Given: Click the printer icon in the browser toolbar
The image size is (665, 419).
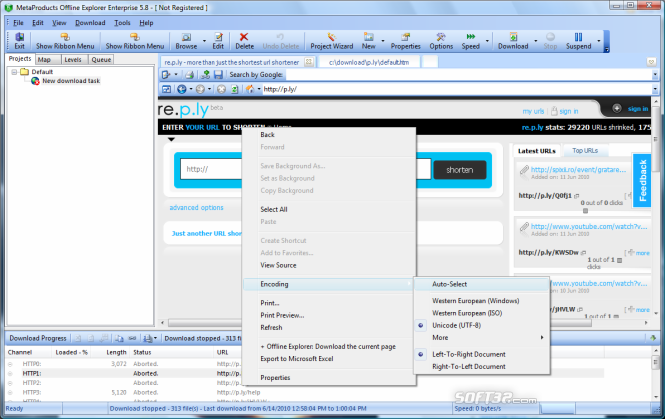Looking at the screenshot, I should (x=190, y=75).
